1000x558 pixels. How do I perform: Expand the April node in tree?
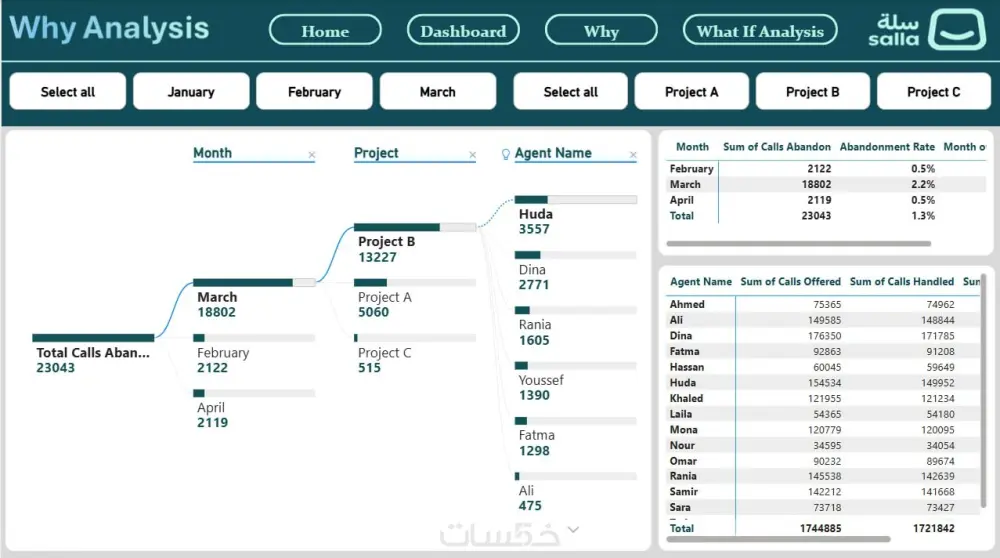click(x=254, y=409)
